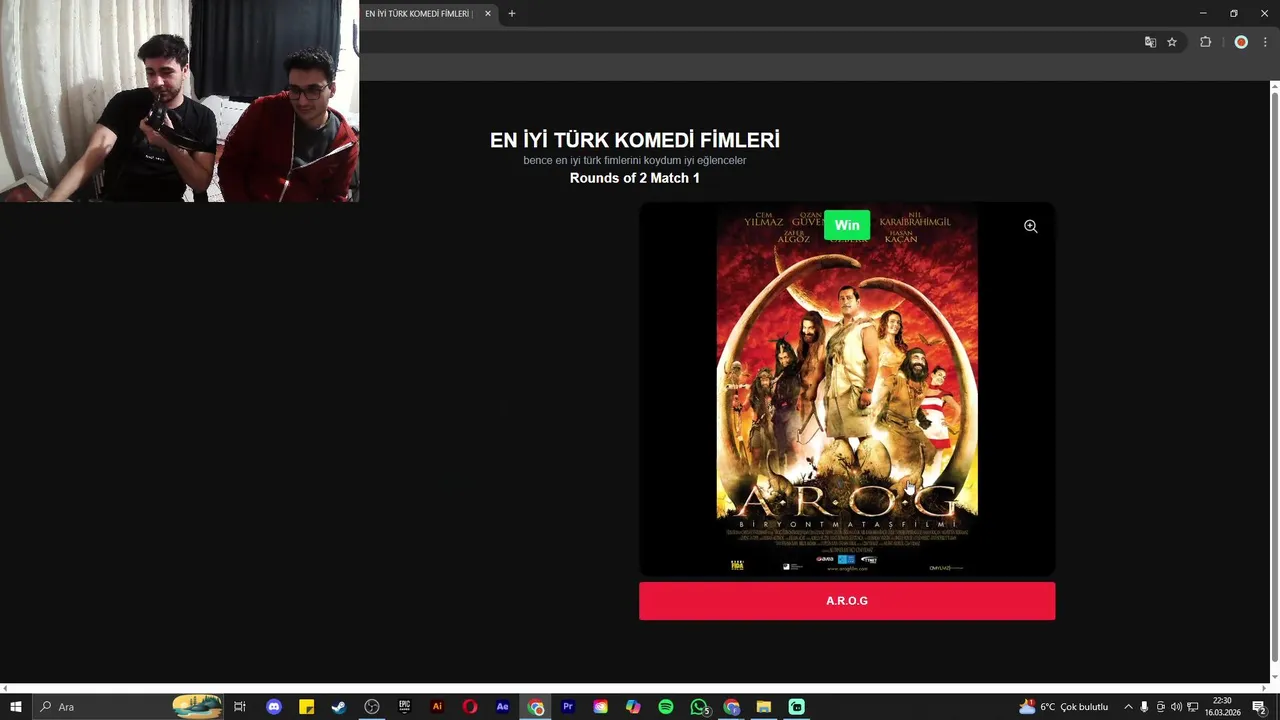
Task: Bookmark this page with the star icon
Action: [x=1172, y=42]
